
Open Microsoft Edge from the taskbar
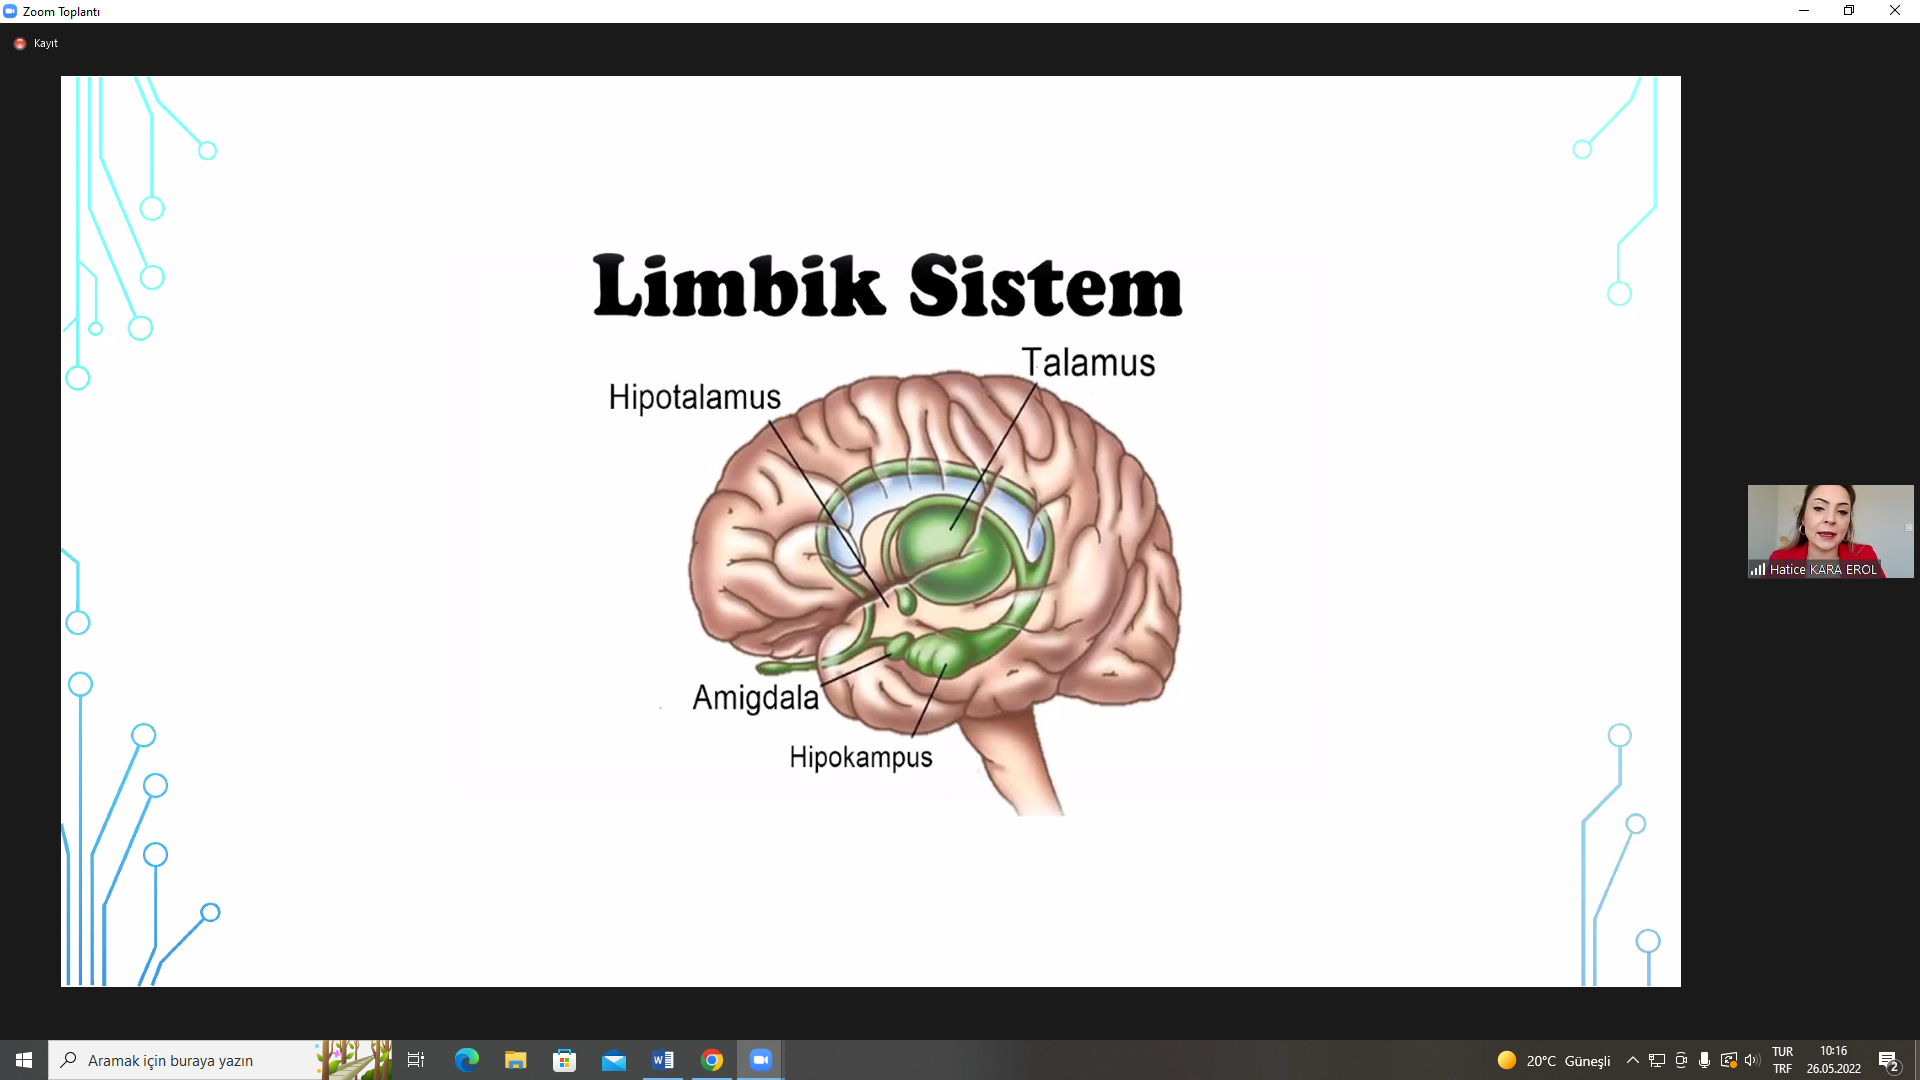point(466,1060)
